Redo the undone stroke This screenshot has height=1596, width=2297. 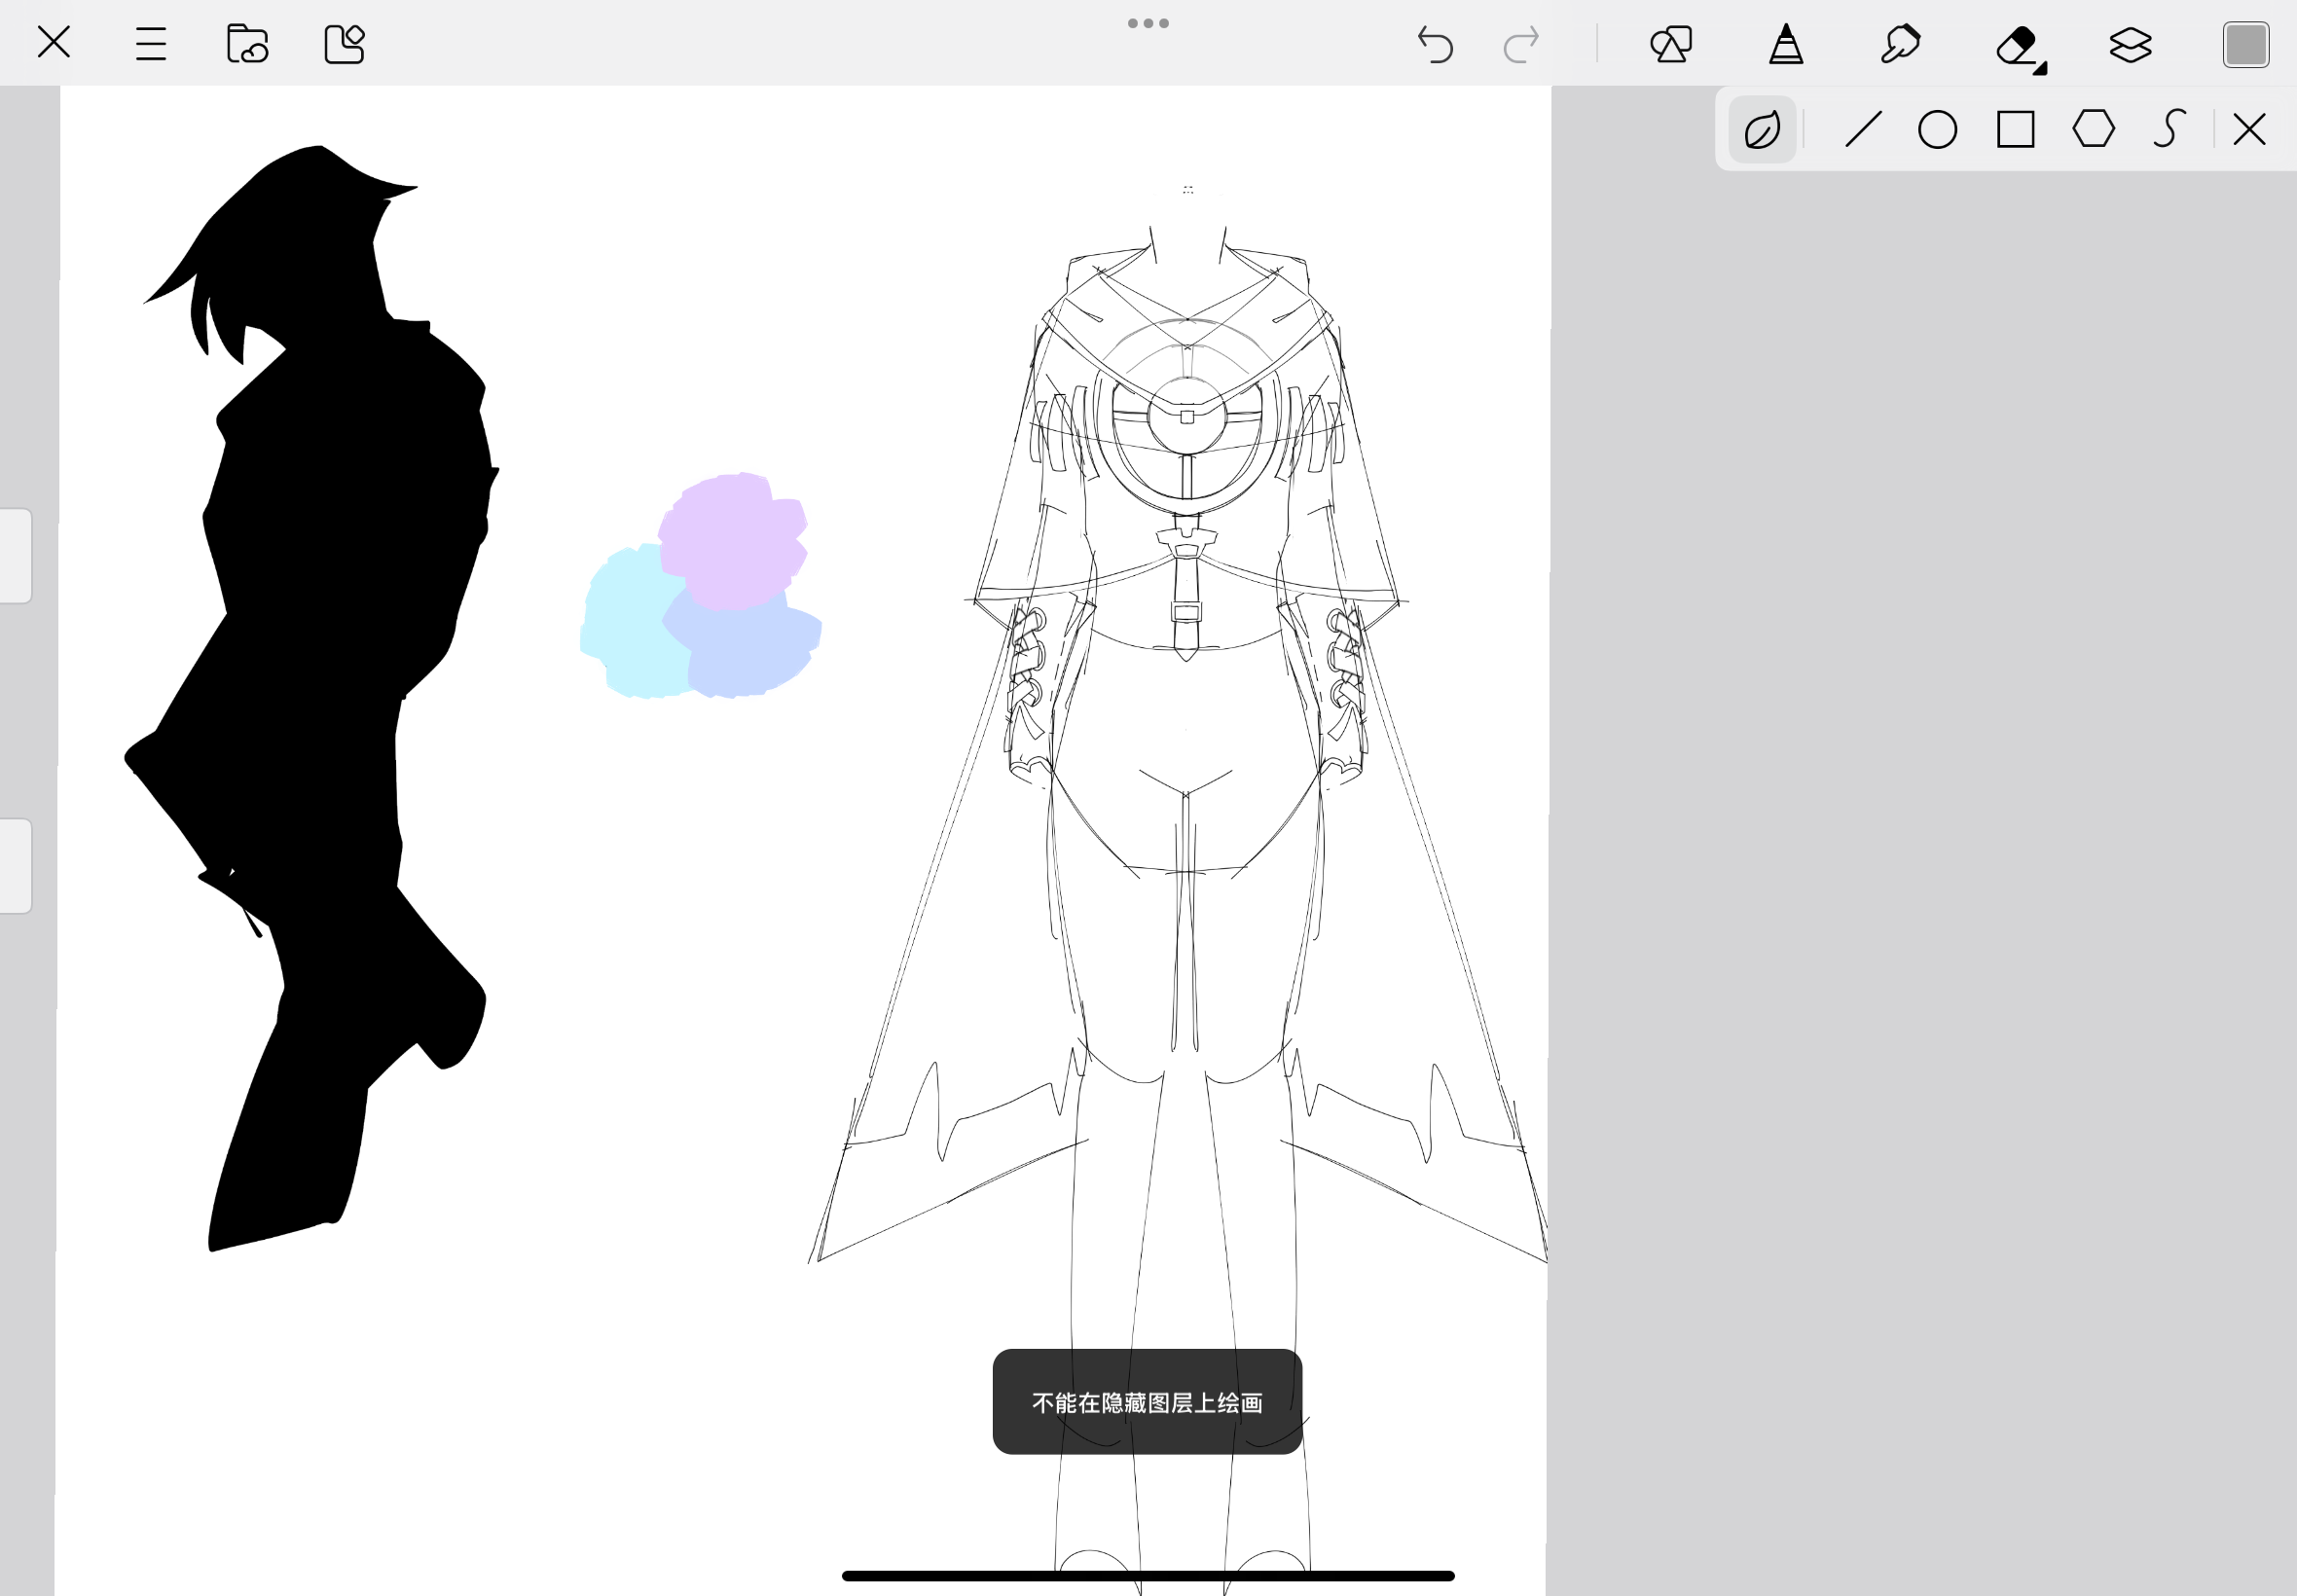coord(1521,44)
